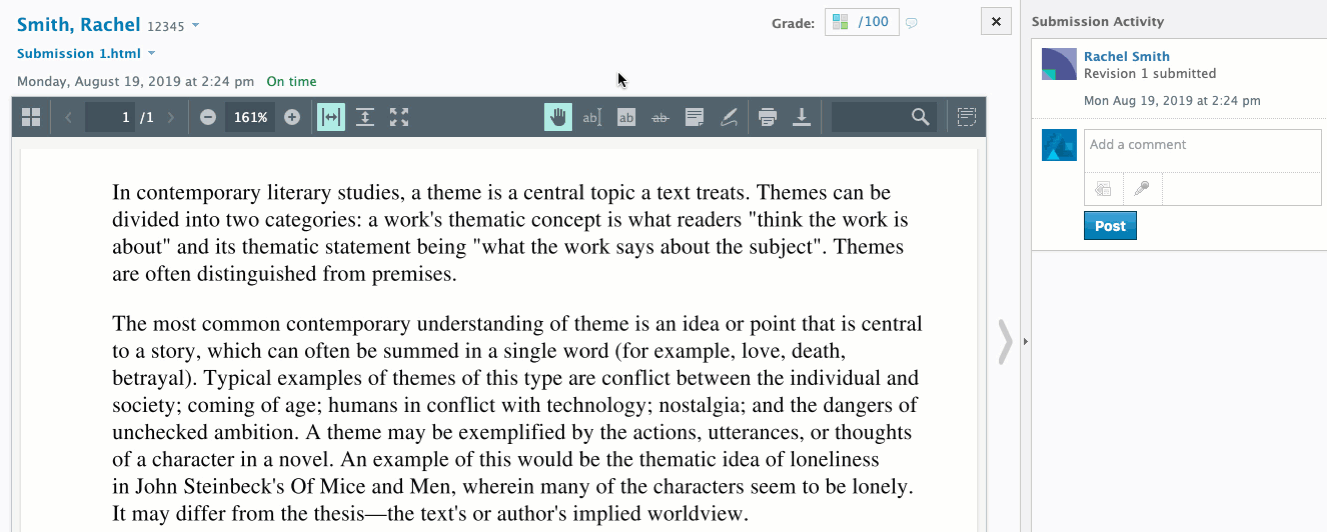This screenshot has width=1327, height=532.
Task: Toggle fit-to-height view mode
Action: coord(365,117)
